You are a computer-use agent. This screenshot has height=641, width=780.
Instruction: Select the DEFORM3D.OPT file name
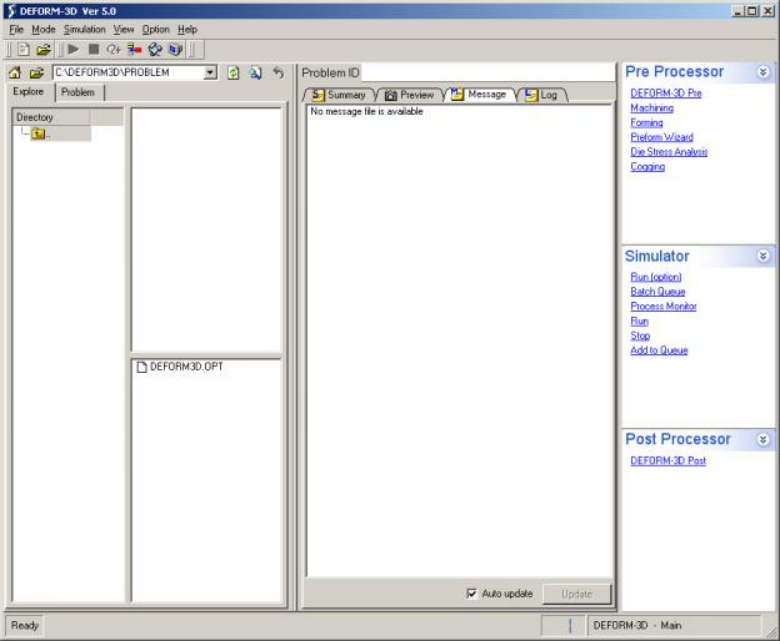click(x=187, y=367)
